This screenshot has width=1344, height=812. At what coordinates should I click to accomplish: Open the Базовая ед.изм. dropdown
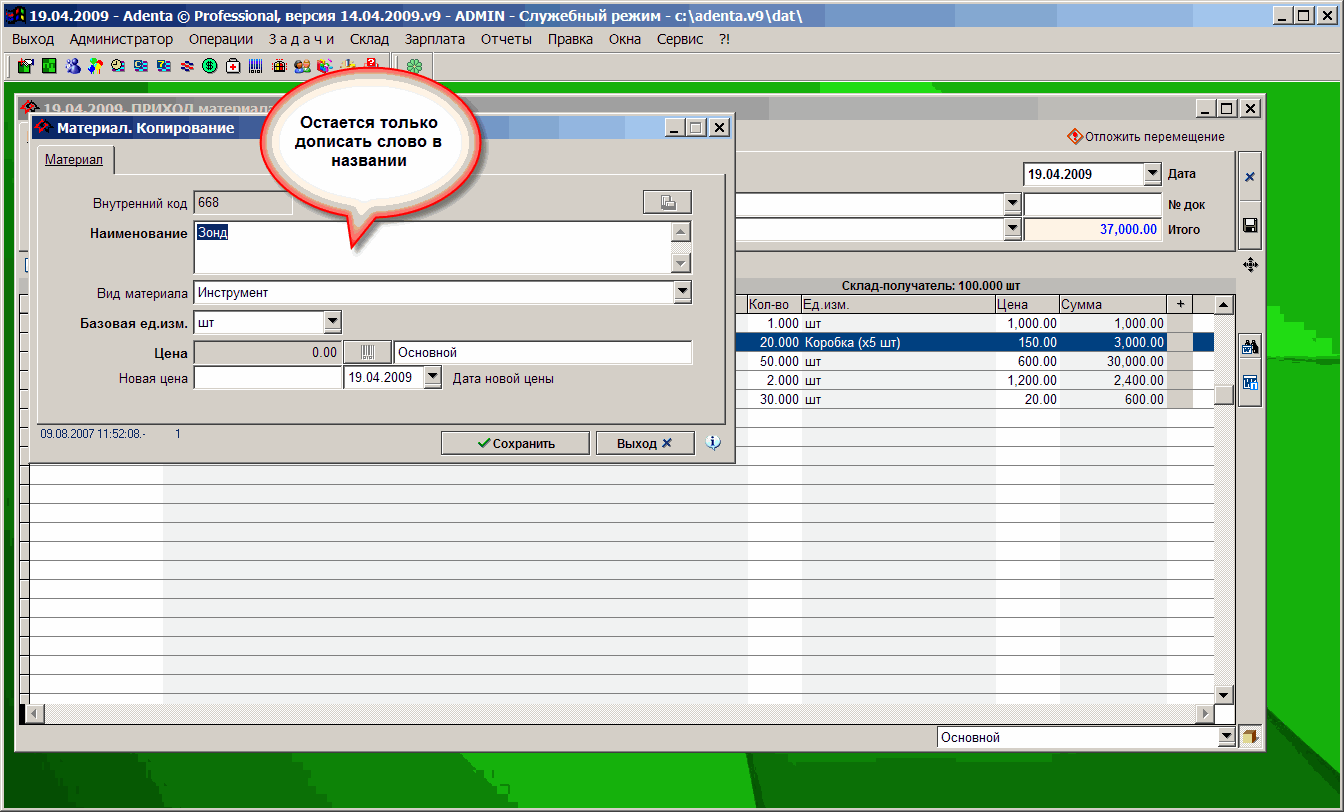click(332, 322)
